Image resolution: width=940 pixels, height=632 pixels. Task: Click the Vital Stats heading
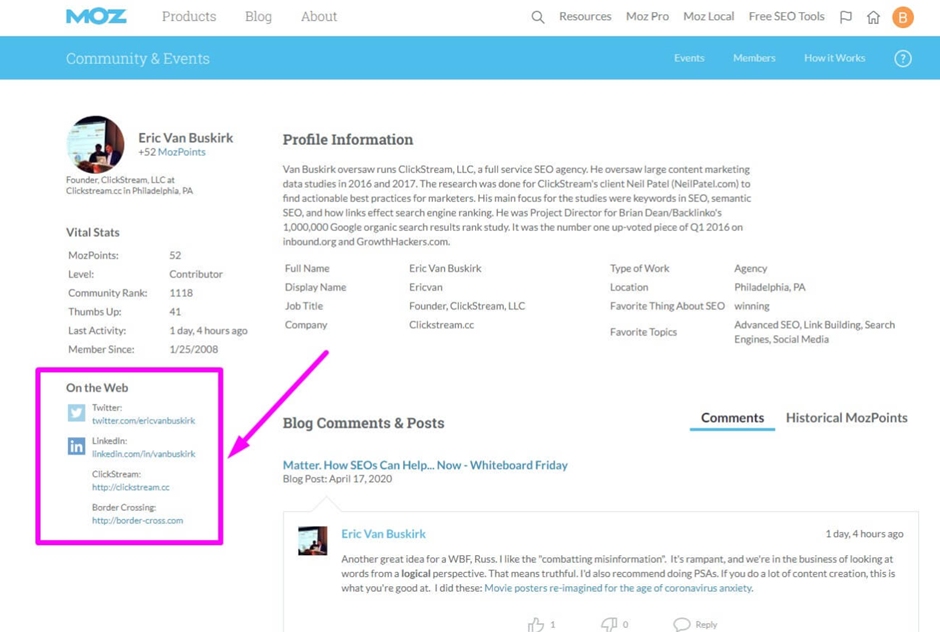pos(93,233)
